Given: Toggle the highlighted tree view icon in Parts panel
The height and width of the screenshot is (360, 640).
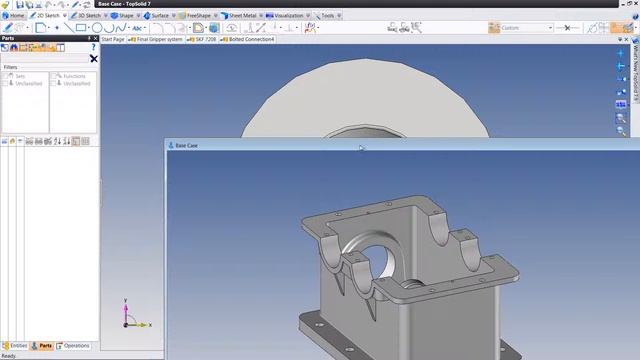Looking at the screenshot, I should pos(76,141).
